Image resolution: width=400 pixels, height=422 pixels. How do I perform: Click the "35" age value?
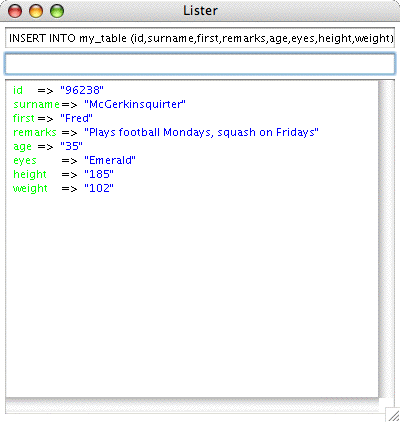[71, 146]
